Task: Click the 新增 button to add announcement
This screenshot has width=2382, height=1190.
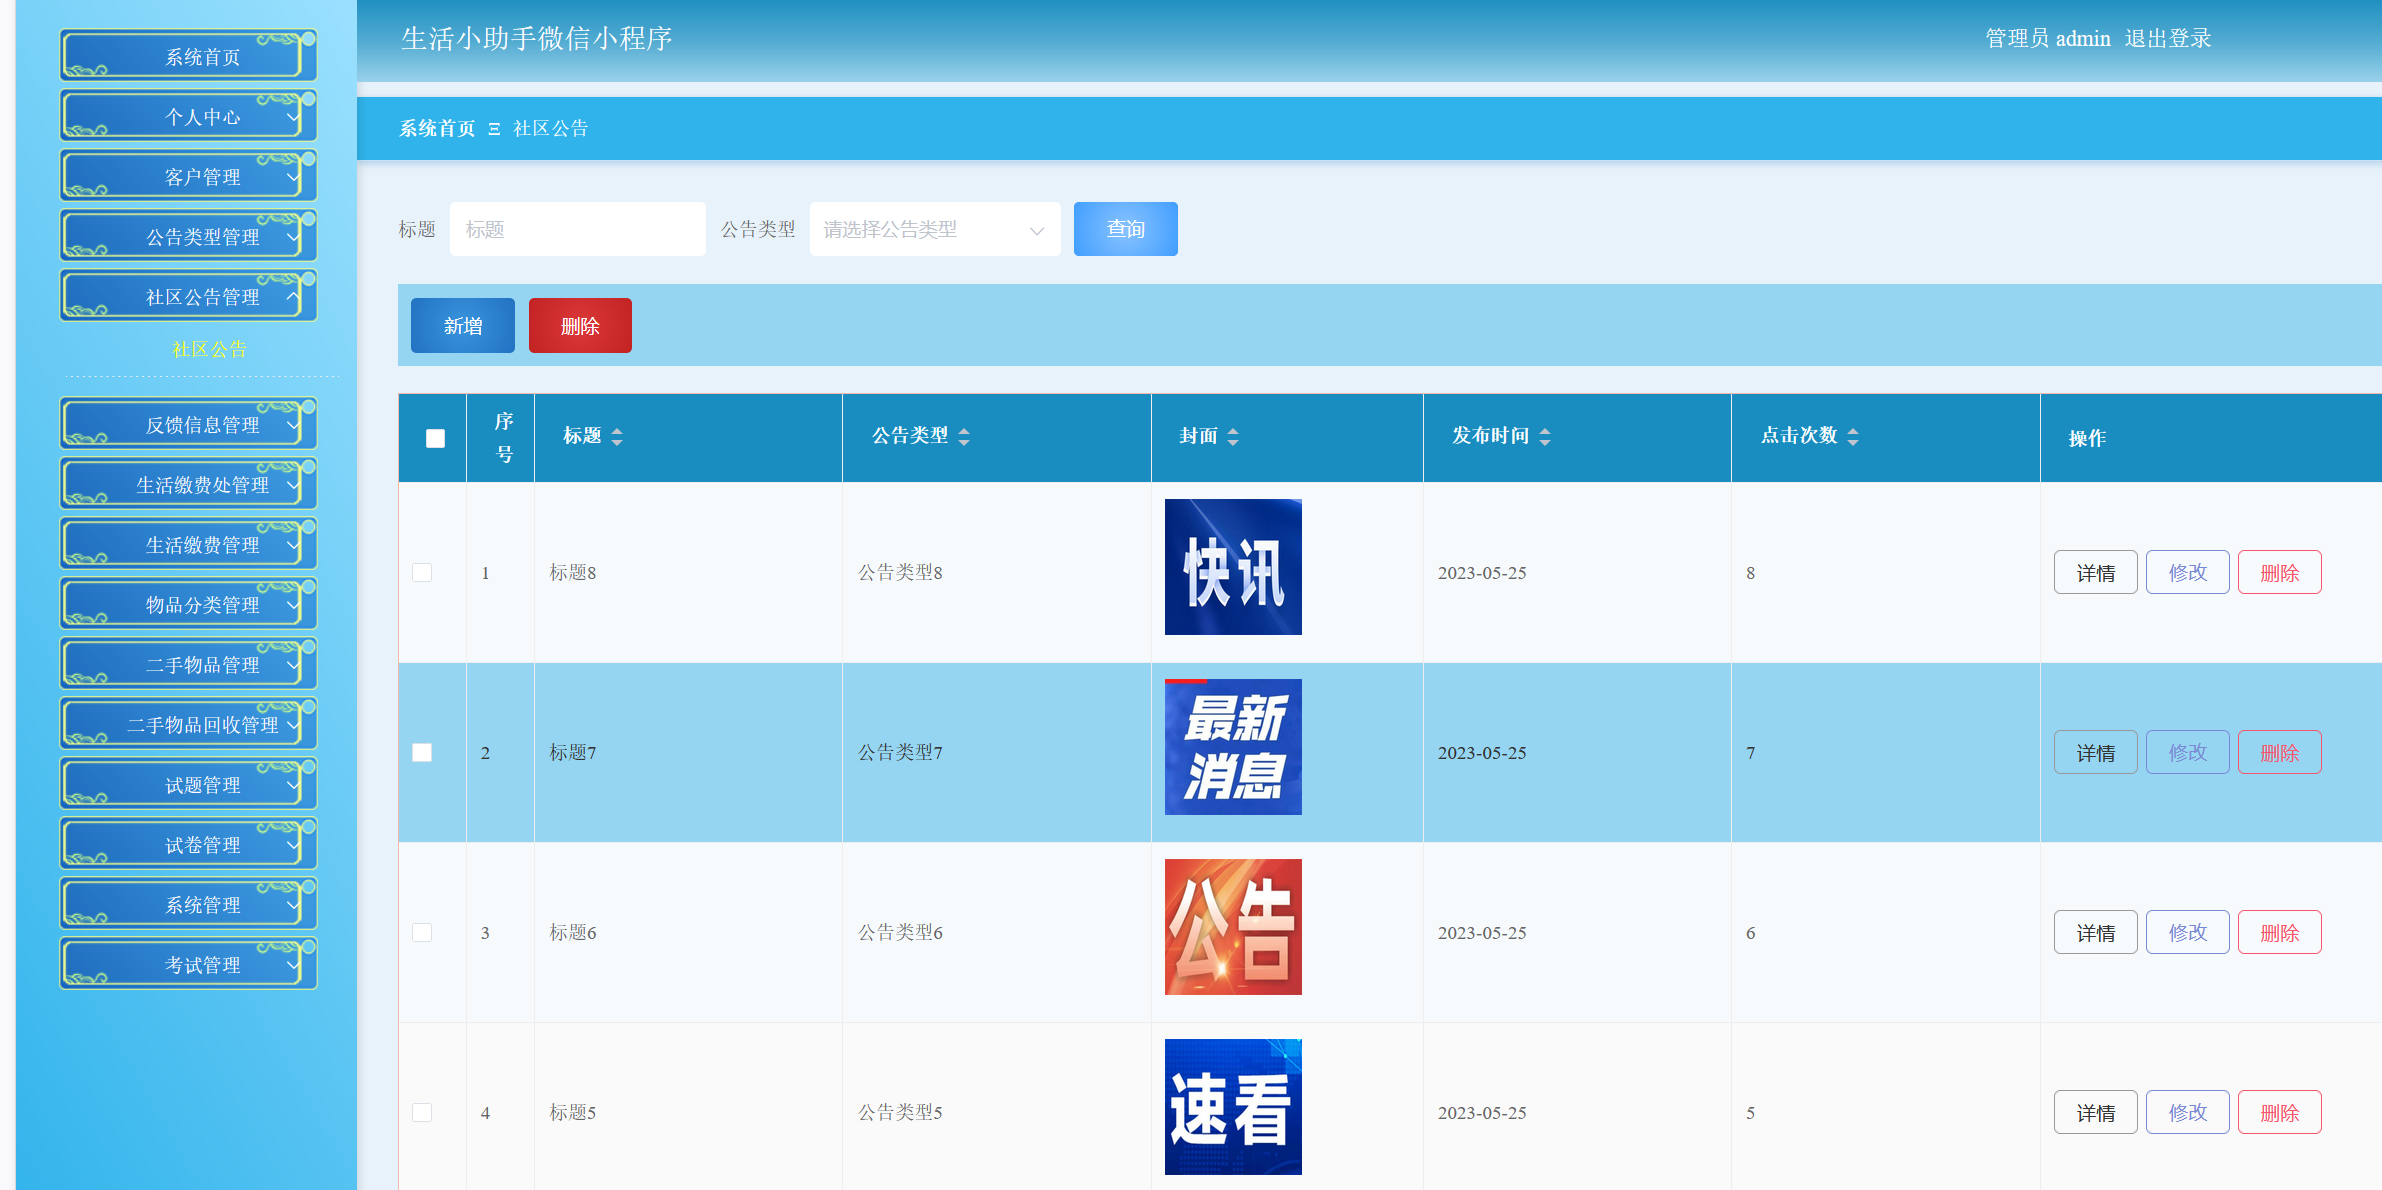Action: pyautogui.click(x=462, y=325)
